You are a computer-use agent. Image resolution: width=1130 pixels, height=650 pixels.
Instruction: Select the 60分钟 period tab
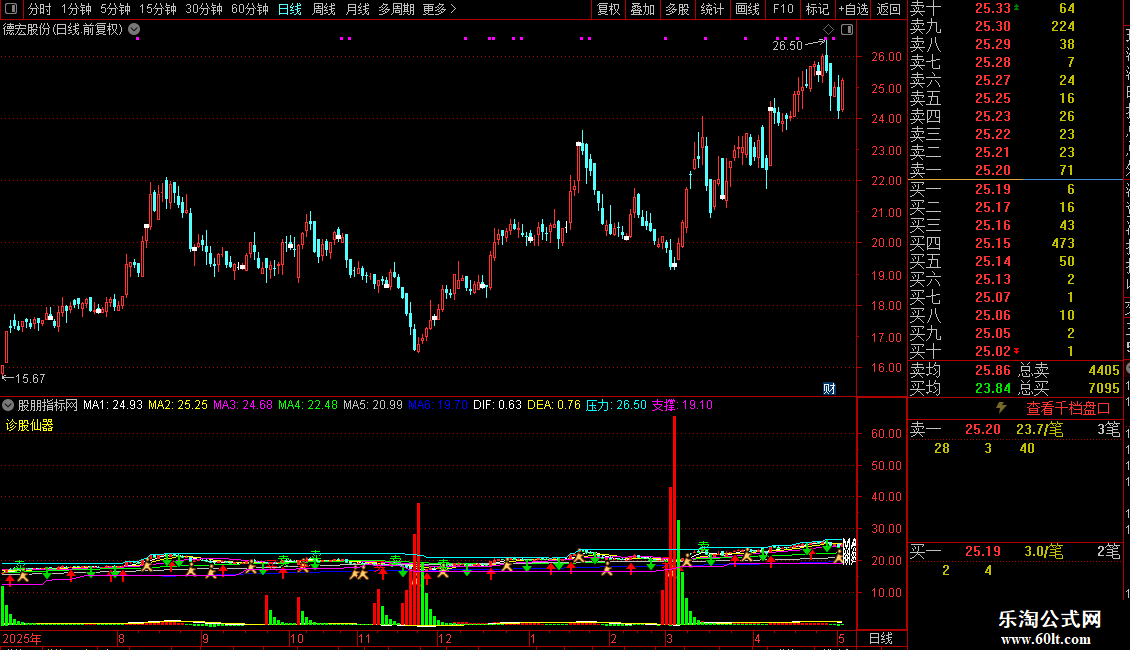tap(250, 9)
